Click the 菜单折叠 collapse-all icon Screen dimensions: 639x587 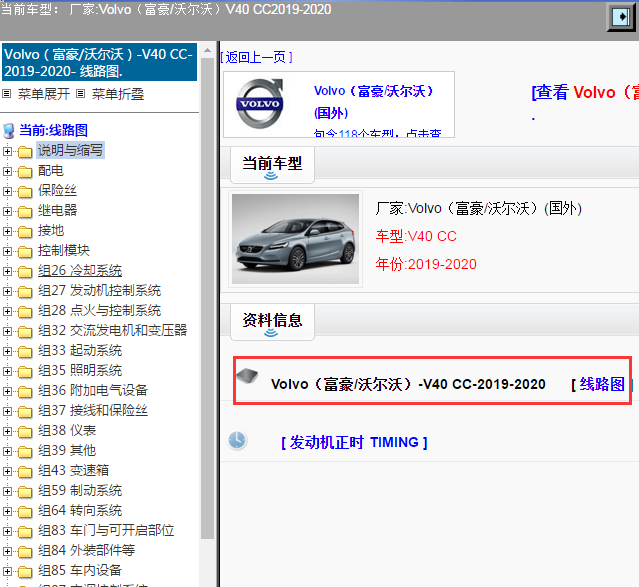pos(81,94)
